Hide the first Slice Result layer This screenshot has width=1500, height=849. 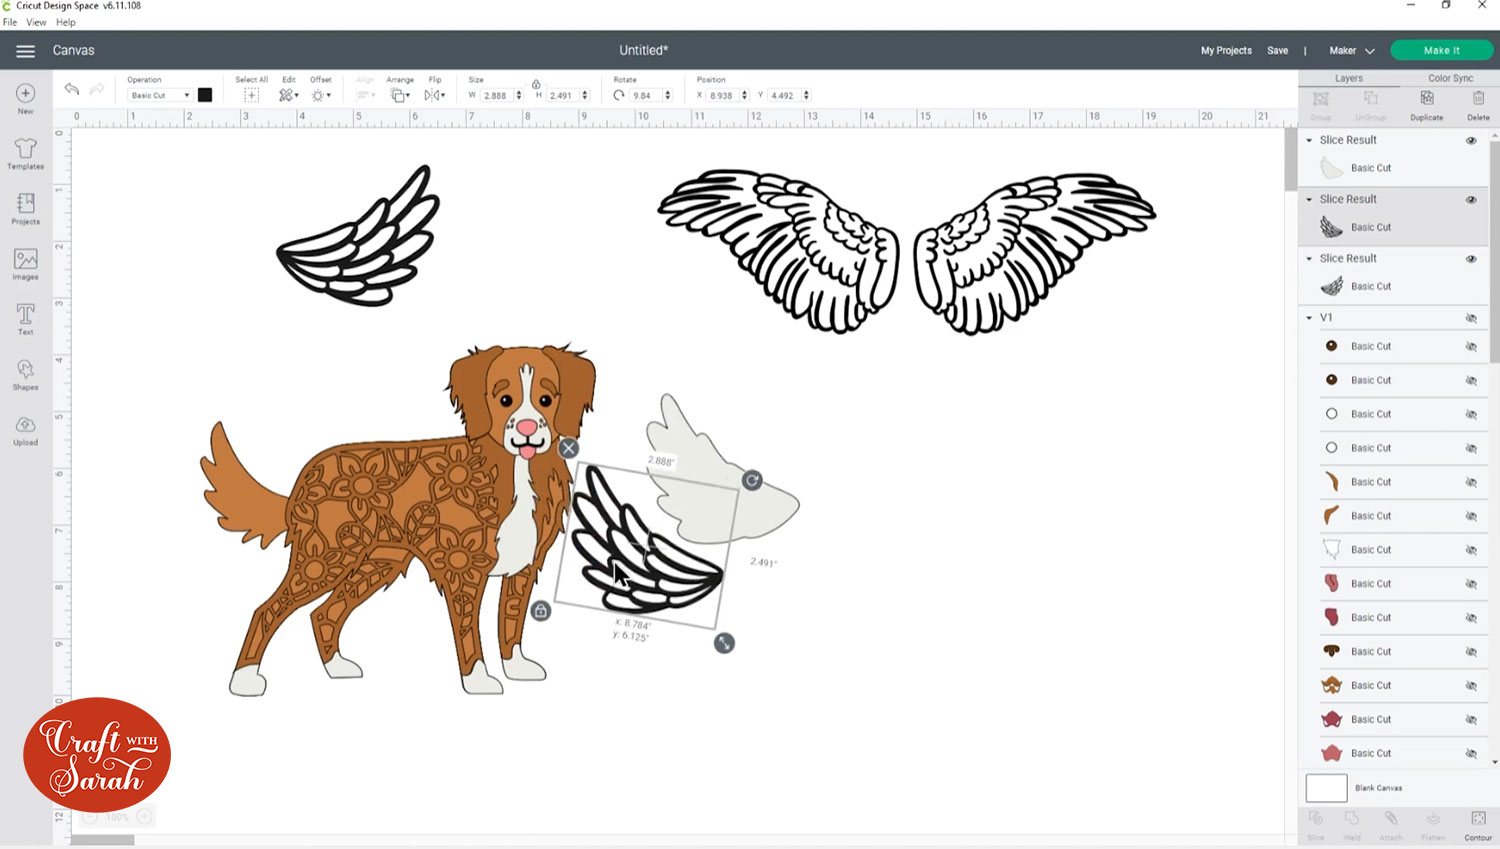(1471, 140)
